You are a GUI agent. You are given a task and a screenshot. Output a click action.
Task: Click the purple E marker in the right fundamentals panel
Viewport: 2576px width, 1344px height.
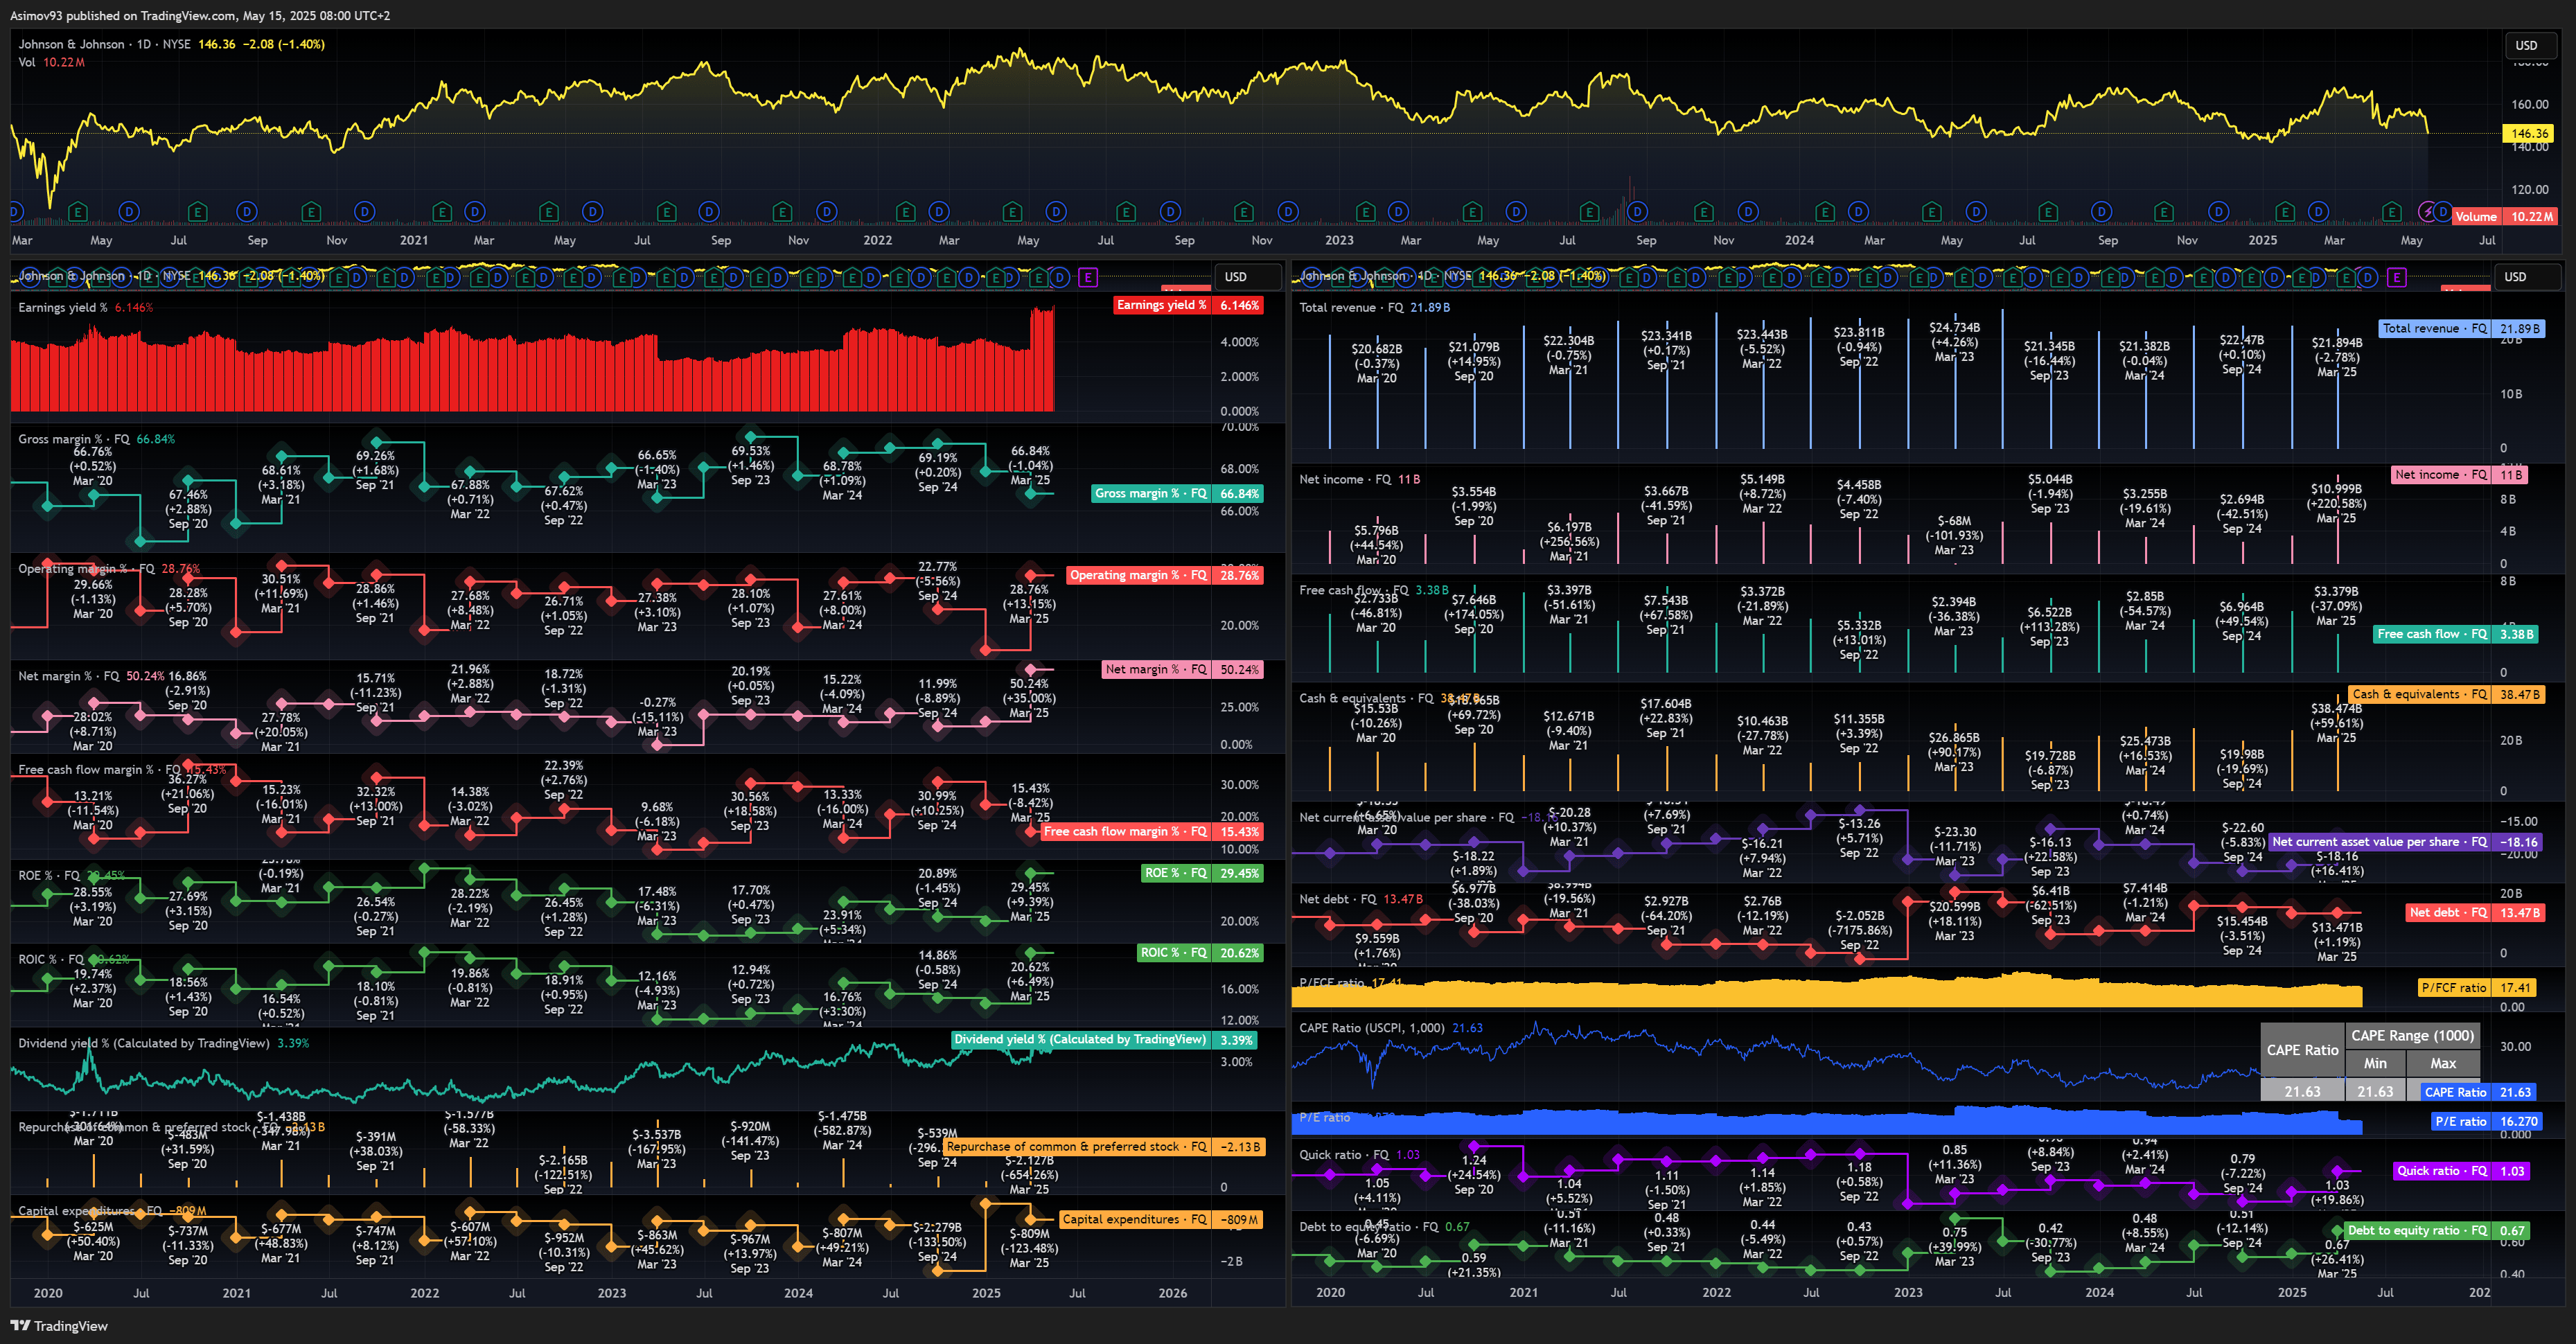point(2396,277)
